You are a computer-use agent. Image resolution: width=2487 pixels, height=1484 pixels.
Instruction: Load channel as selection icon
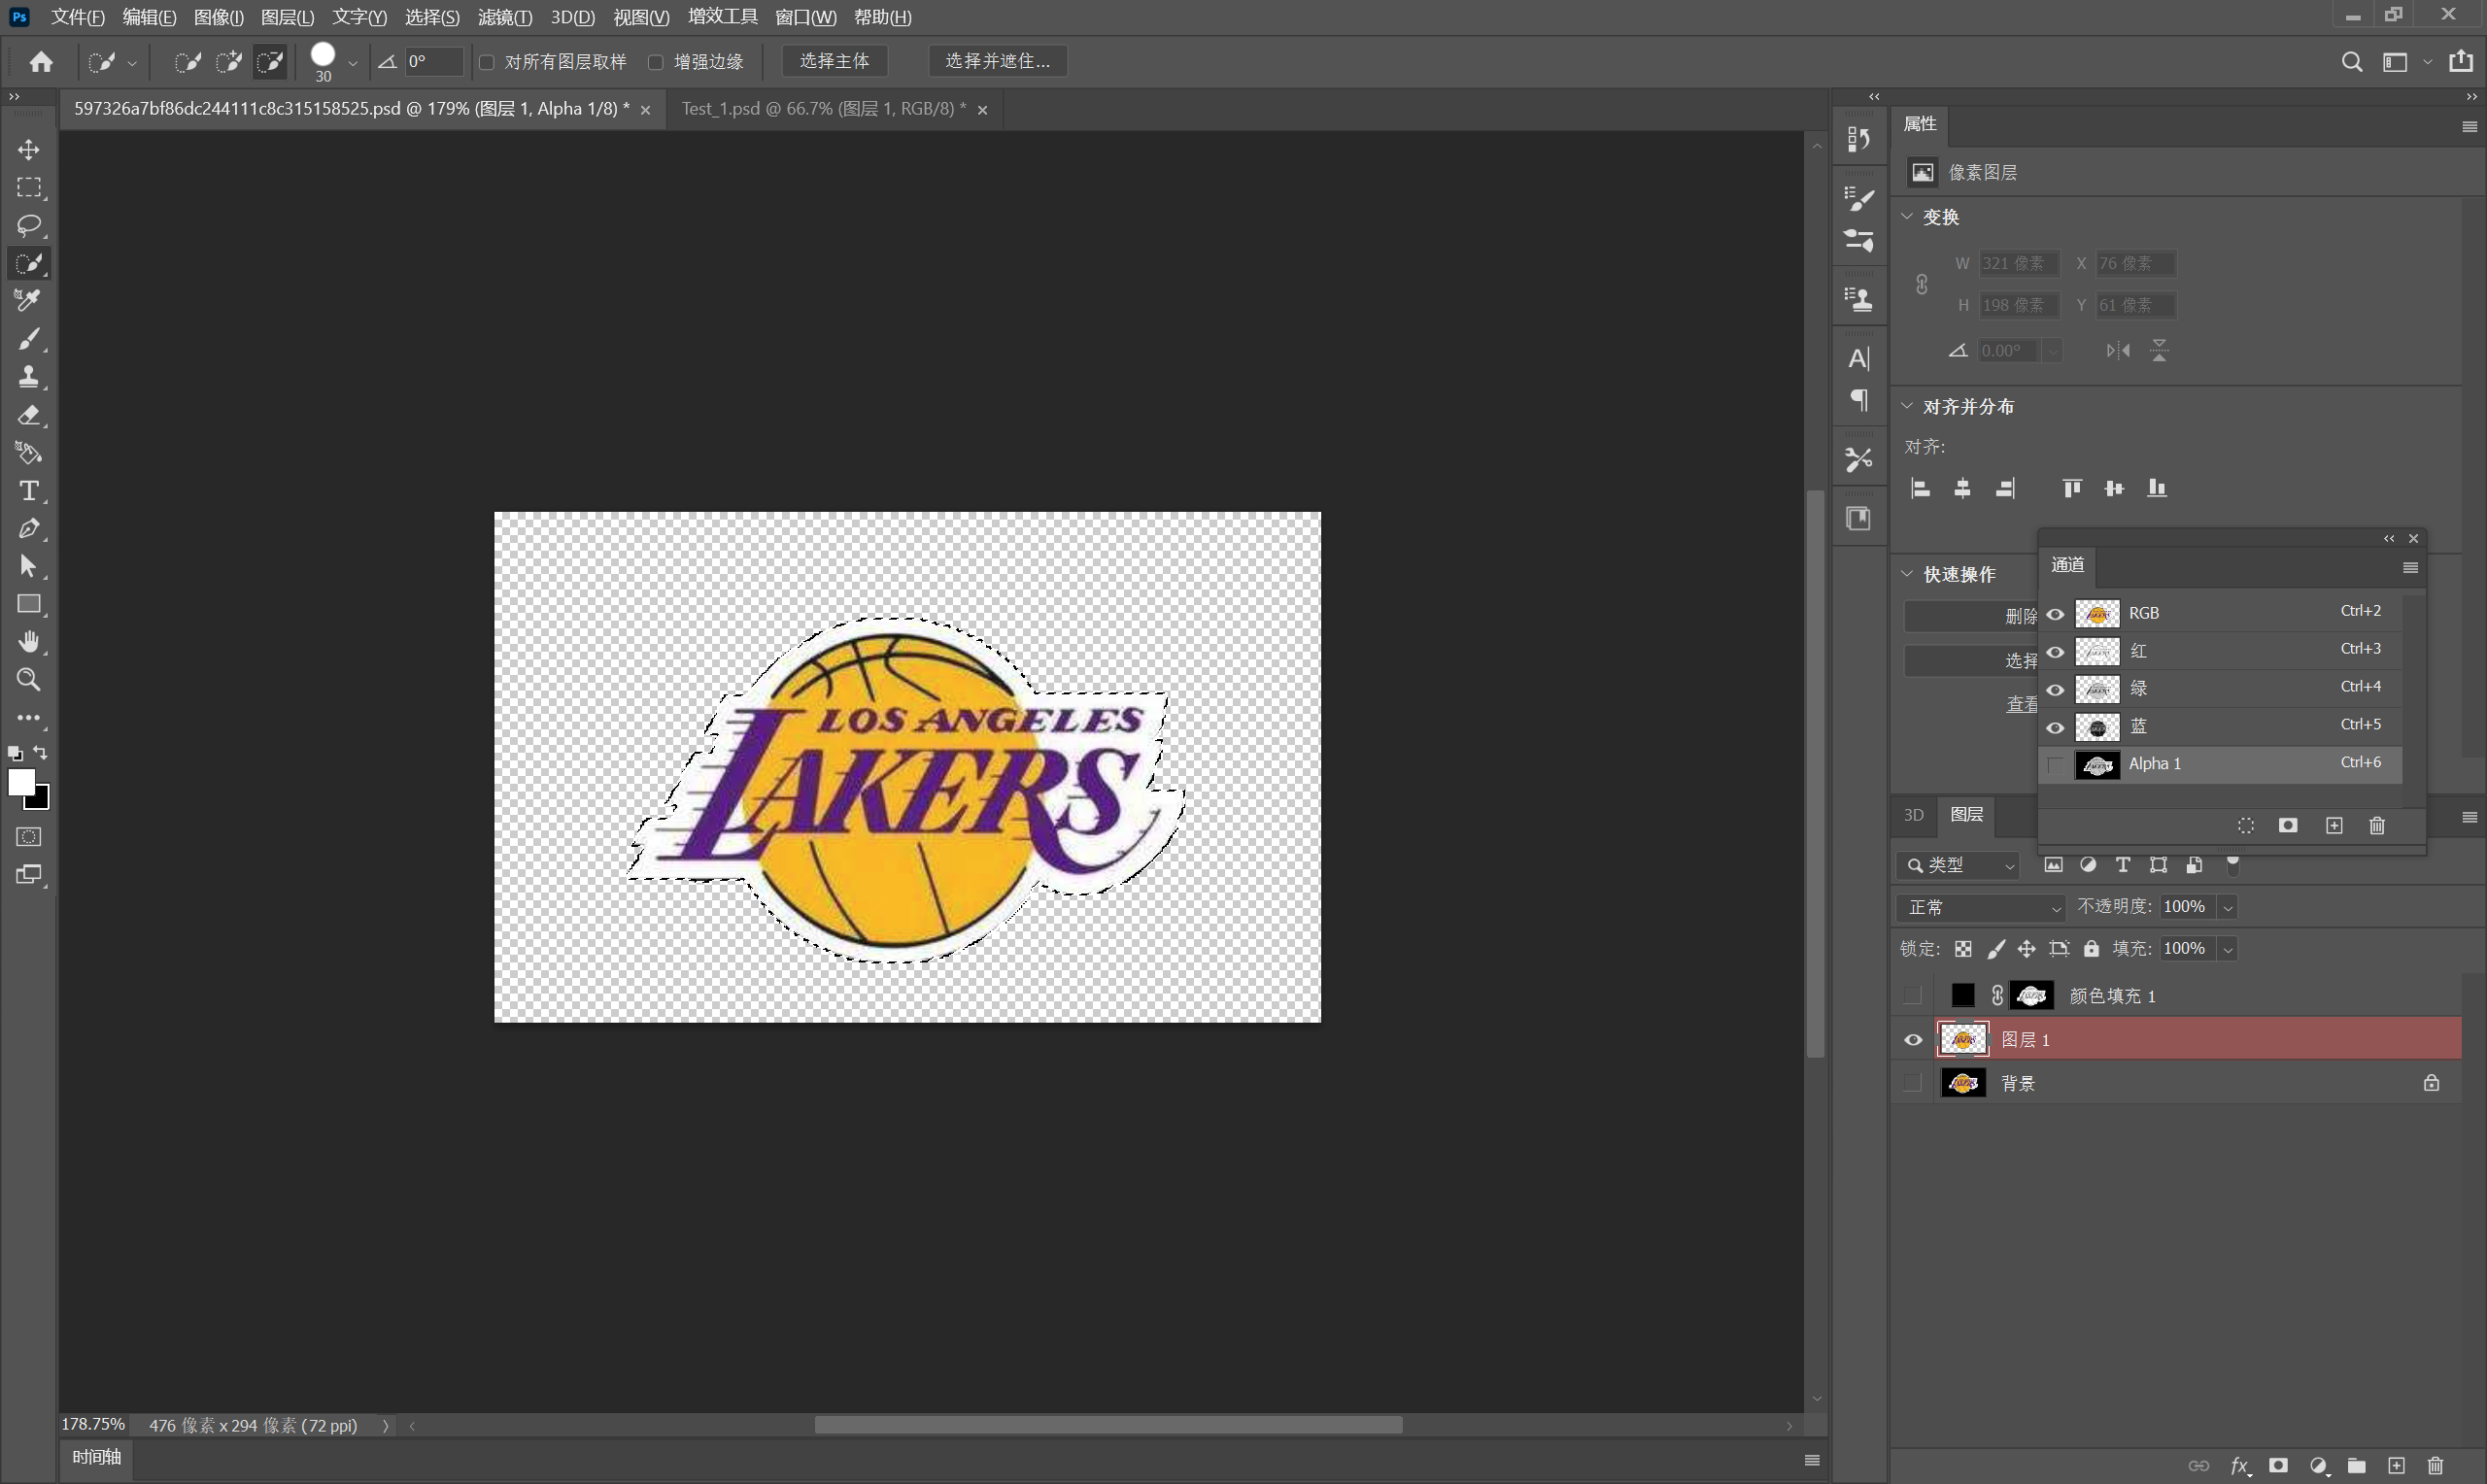(2246, 825)
